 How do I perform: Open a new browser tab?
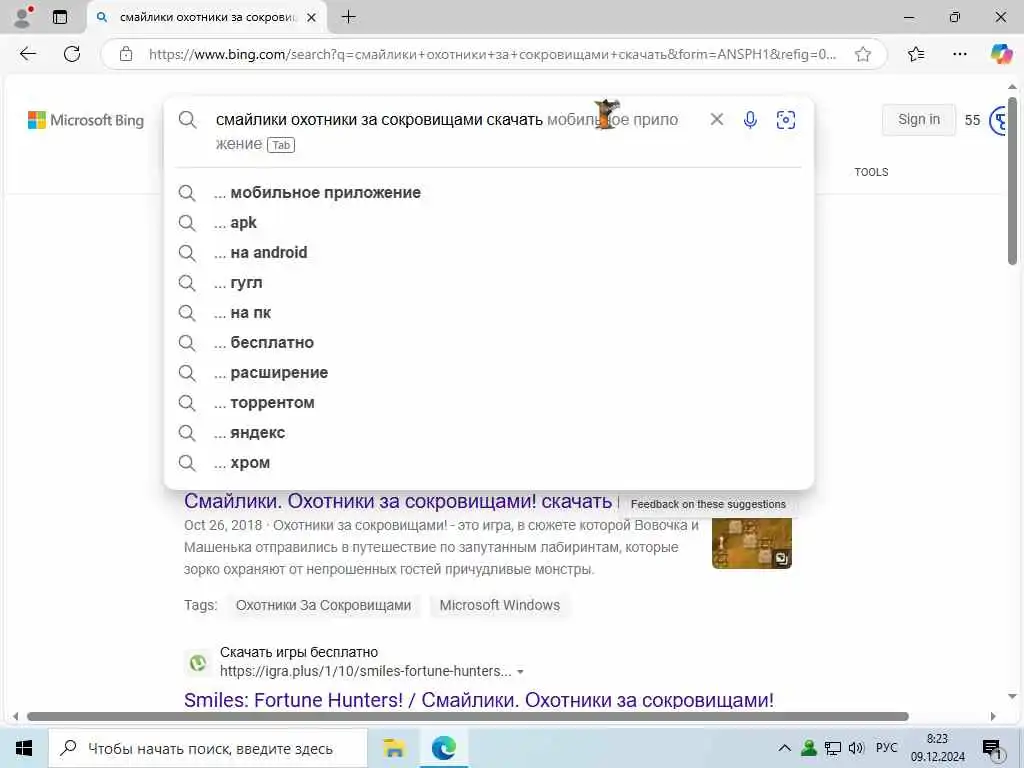(x=349, y=18)
